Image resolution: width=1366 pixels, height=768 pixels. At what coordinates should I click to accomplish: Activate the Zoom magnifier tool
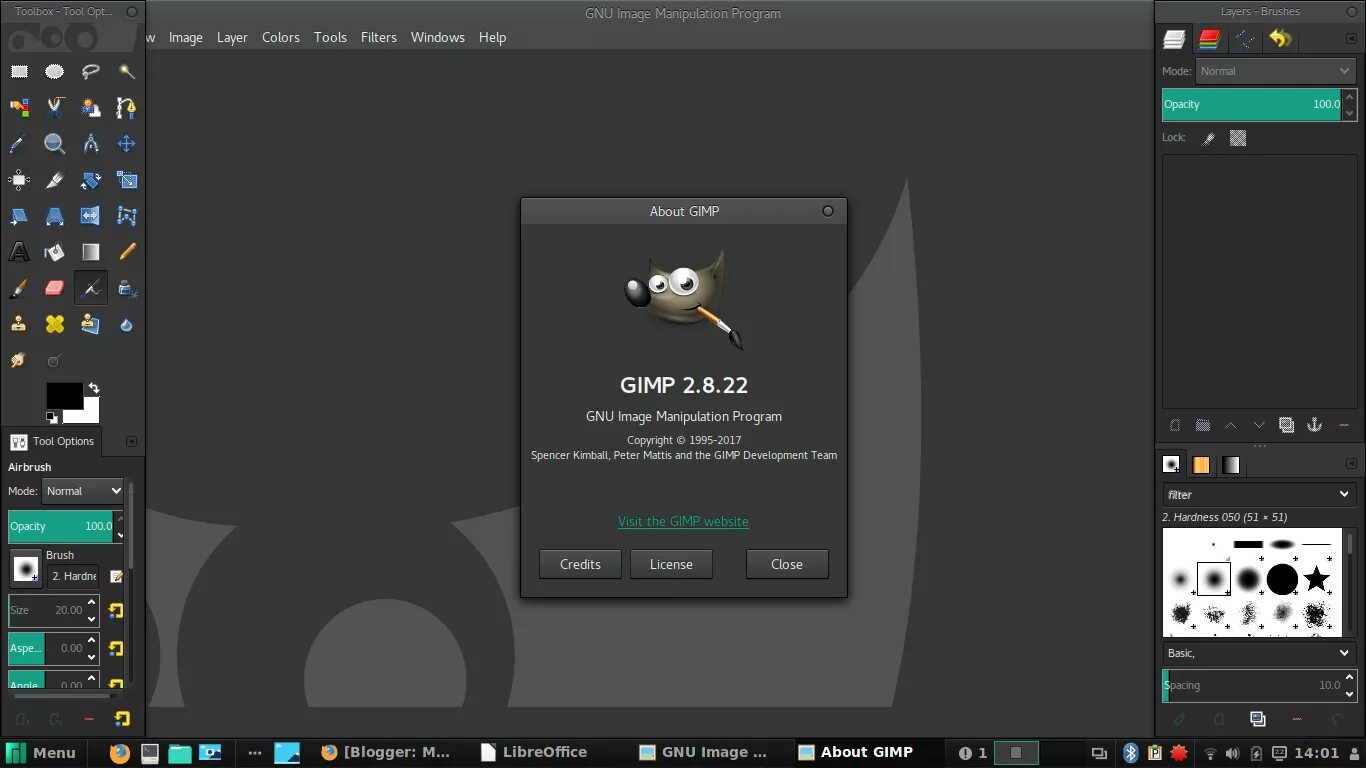coord(55,144)
